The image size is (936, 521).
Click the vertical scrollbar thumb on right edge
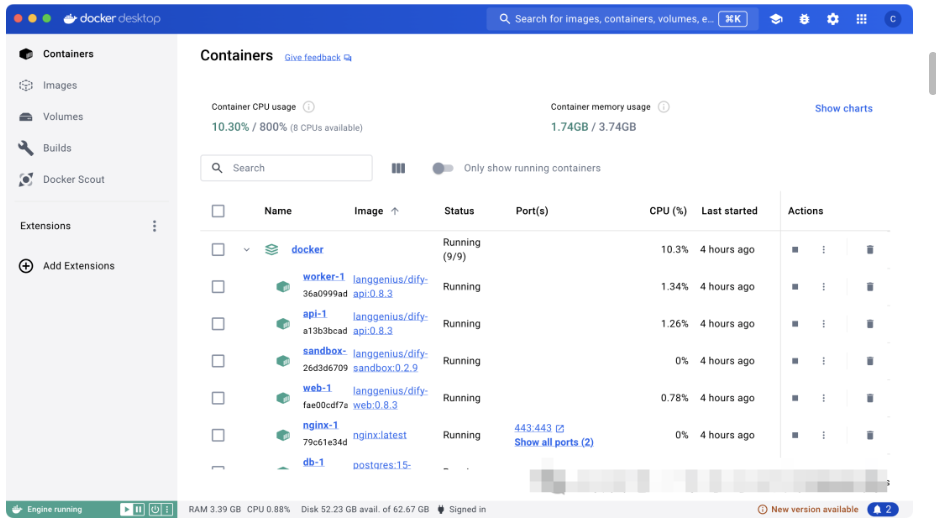pos(932,73)
